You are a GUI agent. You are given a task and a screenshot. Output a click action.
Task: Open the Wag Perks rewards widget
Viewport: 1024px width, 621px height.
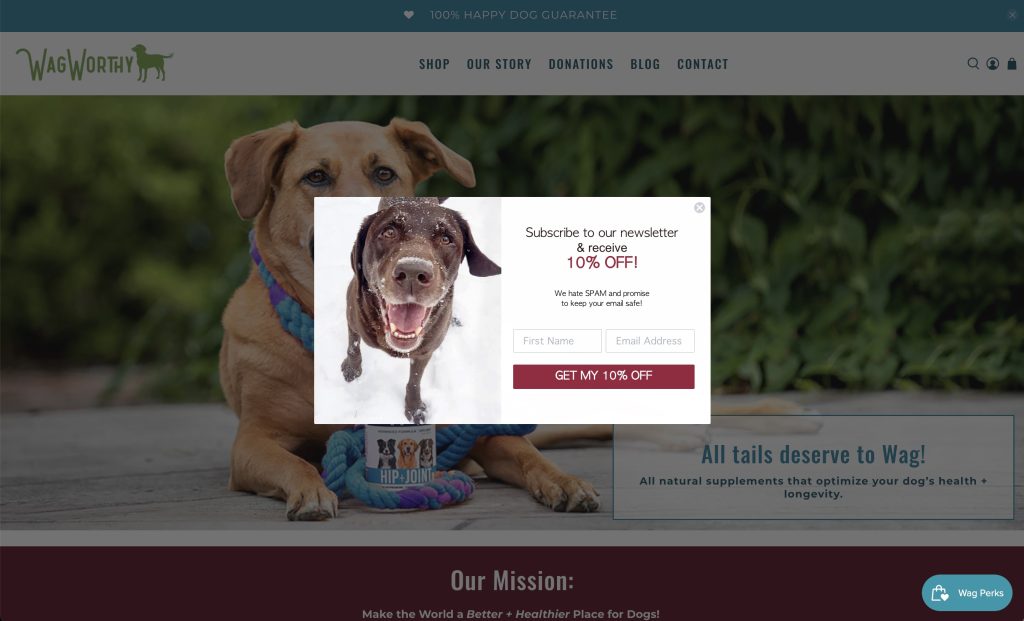tap(967, 593)
